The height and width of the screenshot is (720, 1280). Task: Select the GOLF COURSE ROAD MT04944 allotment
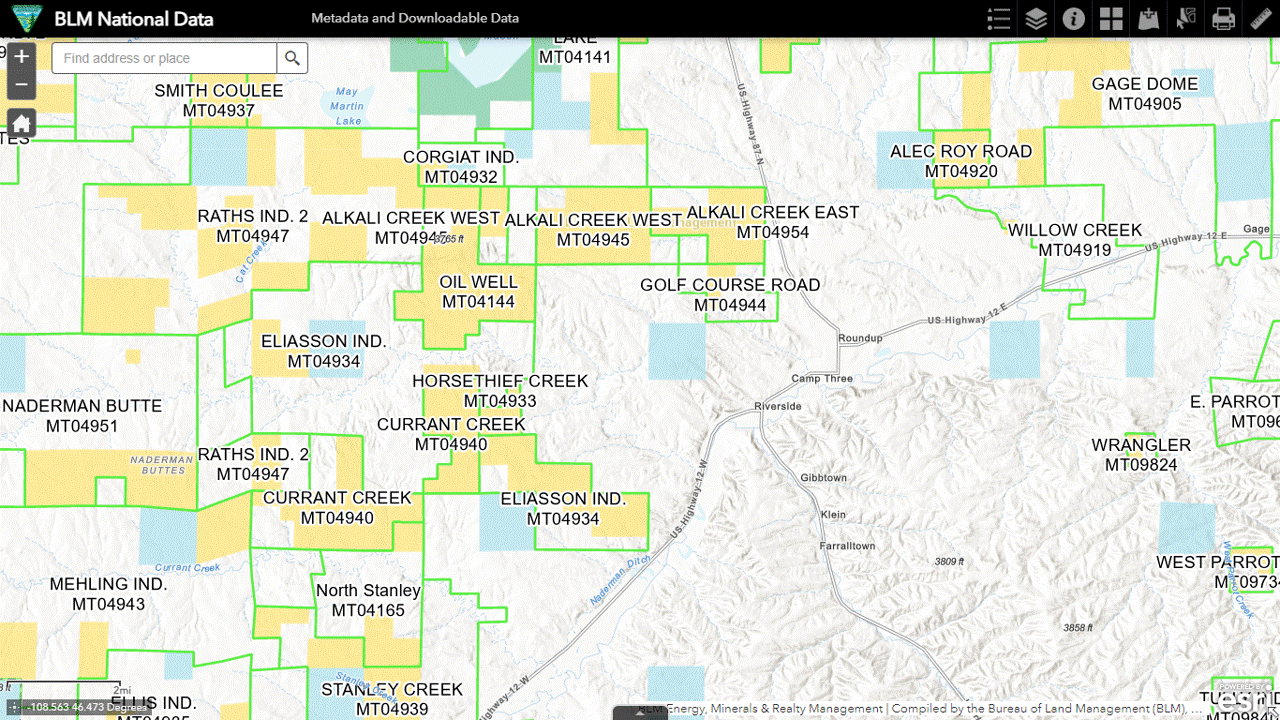coord(730,295)
